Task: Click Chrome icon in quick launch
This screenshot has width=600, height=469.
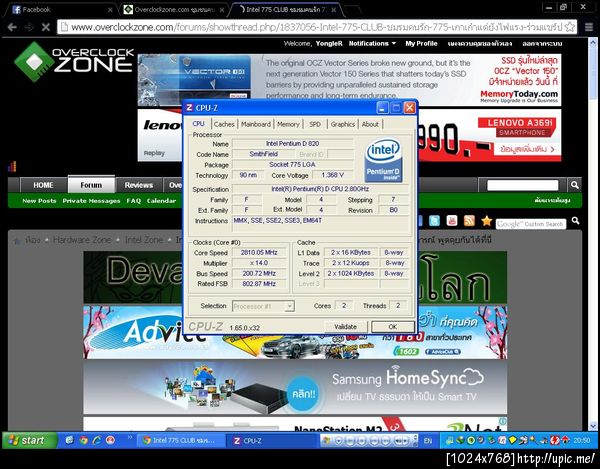Action: 83,440
